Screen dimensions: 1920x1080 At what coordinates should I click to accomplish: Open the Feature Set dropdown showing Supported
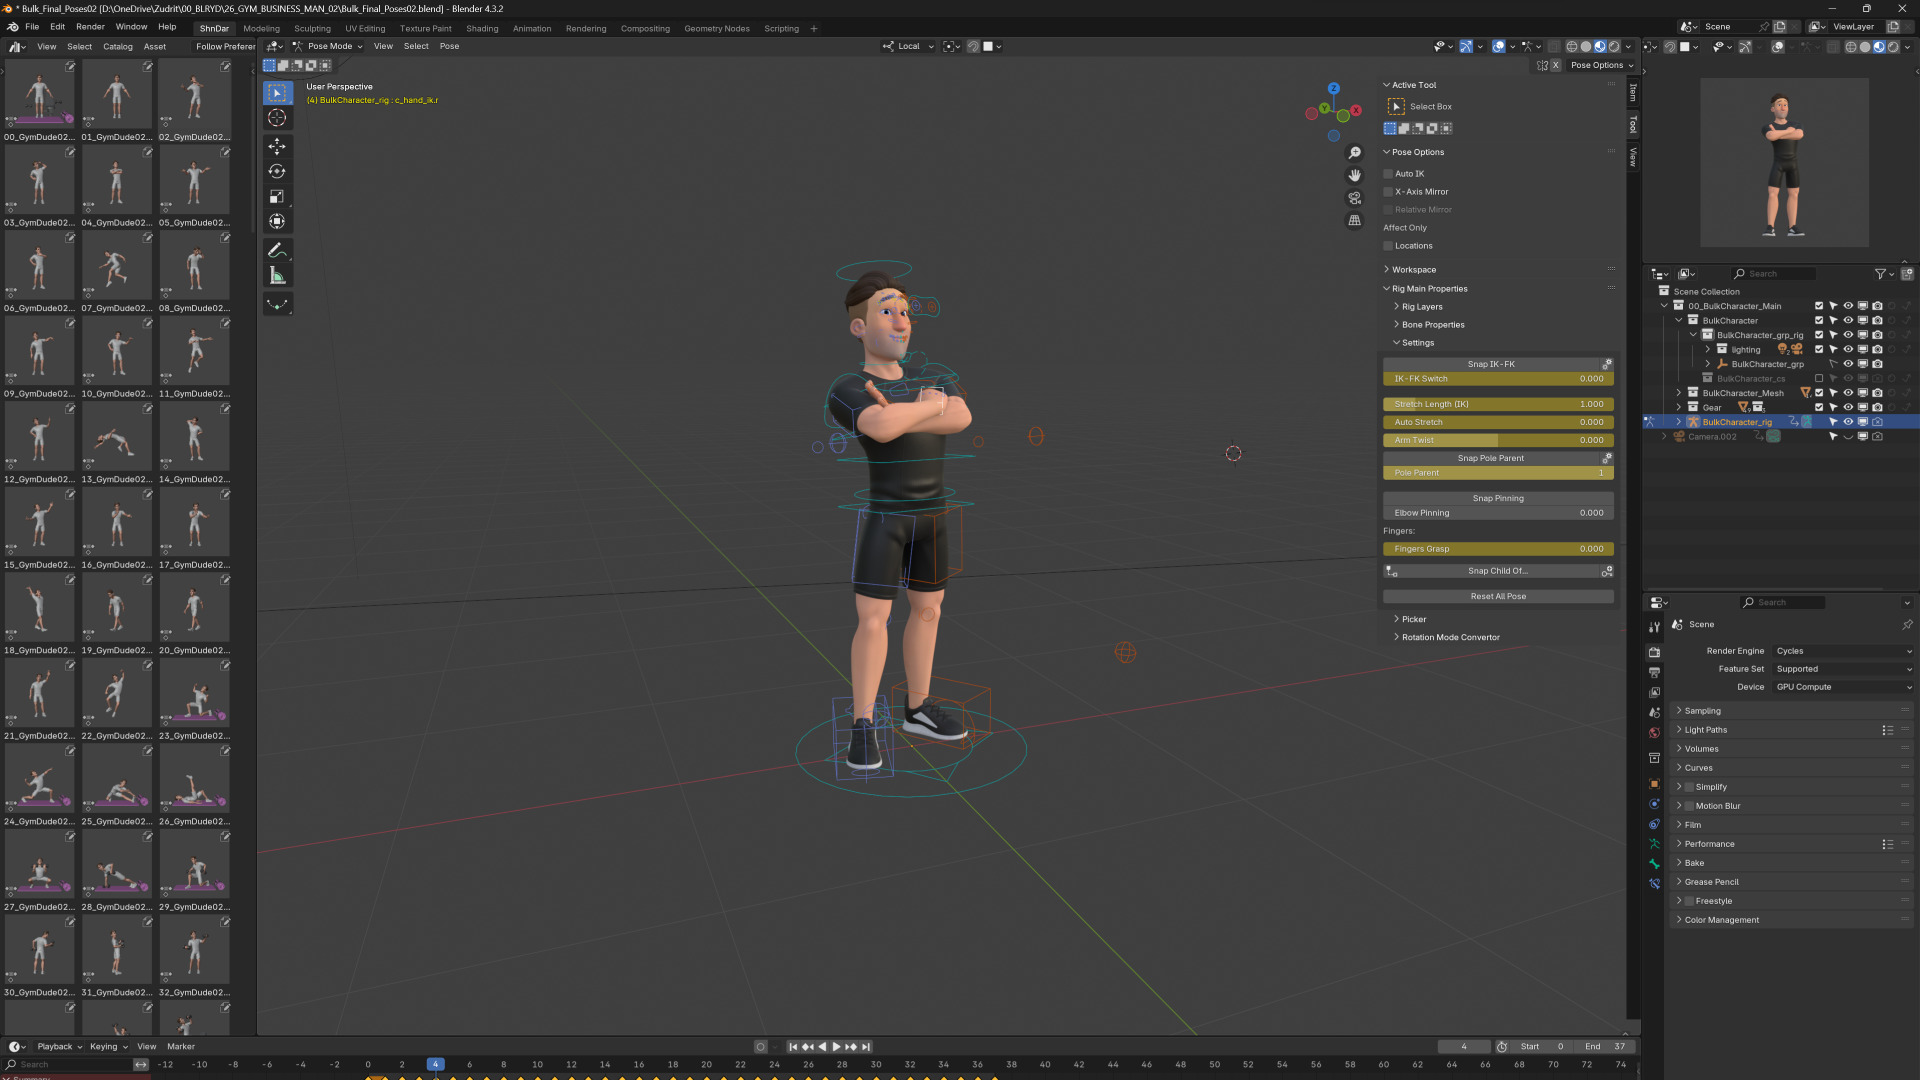[x=1843, y=669]
